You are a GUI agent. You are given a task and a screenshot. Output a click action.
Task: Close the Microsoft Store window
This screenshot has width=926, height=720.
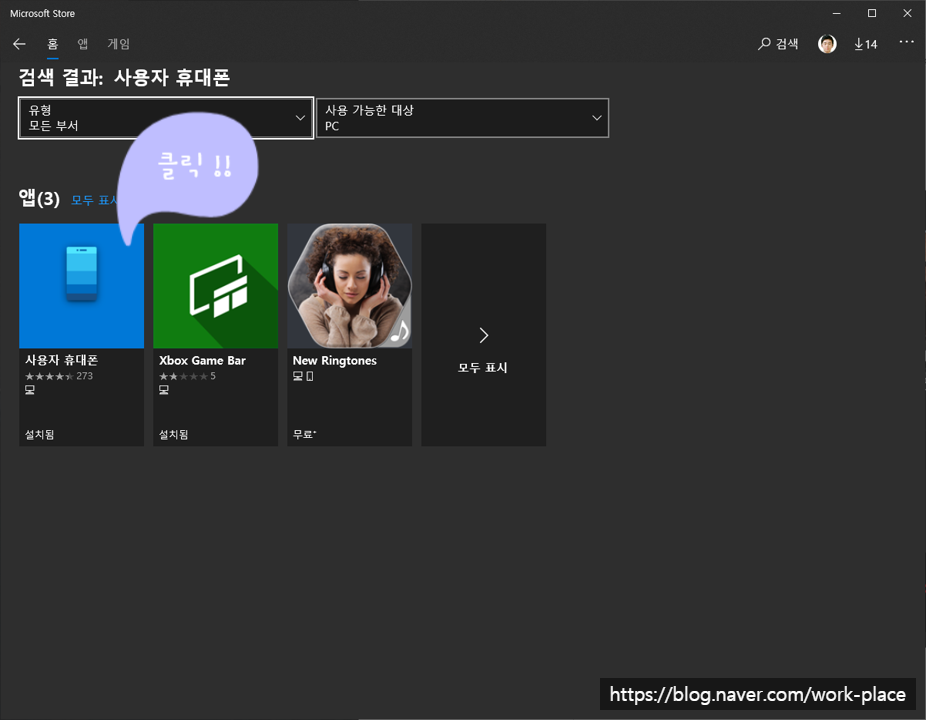click(907, 13)
